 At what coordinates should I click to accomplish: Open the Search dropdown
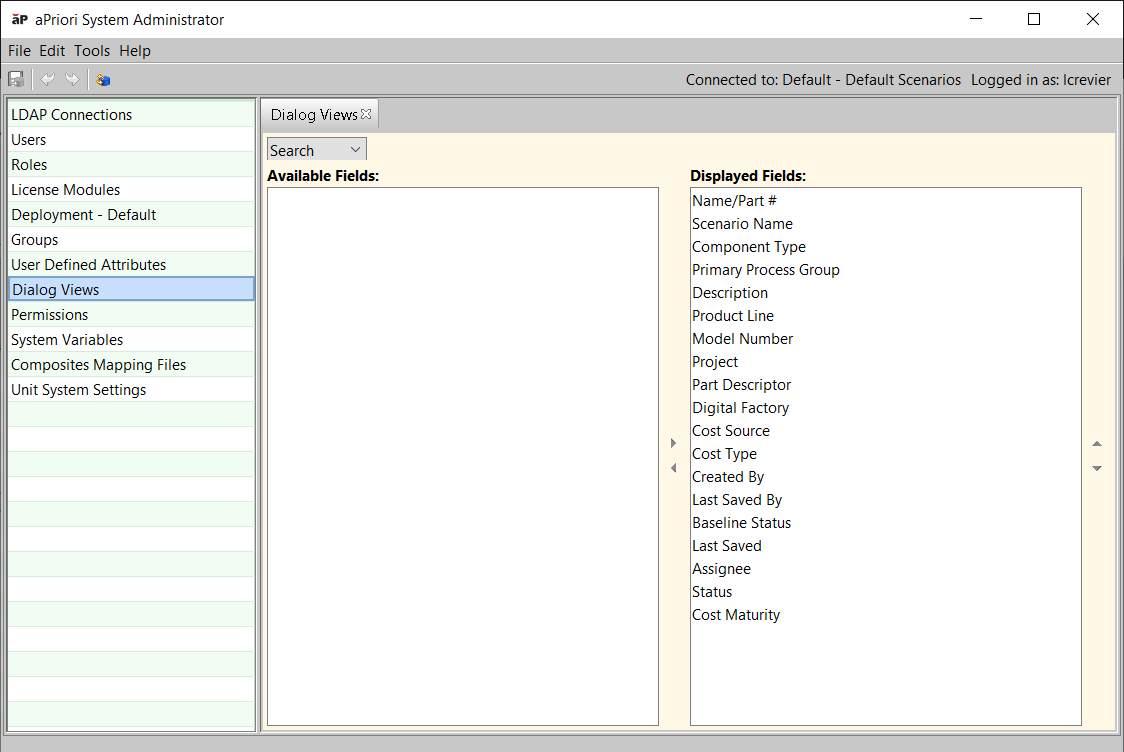pos(317,150)
